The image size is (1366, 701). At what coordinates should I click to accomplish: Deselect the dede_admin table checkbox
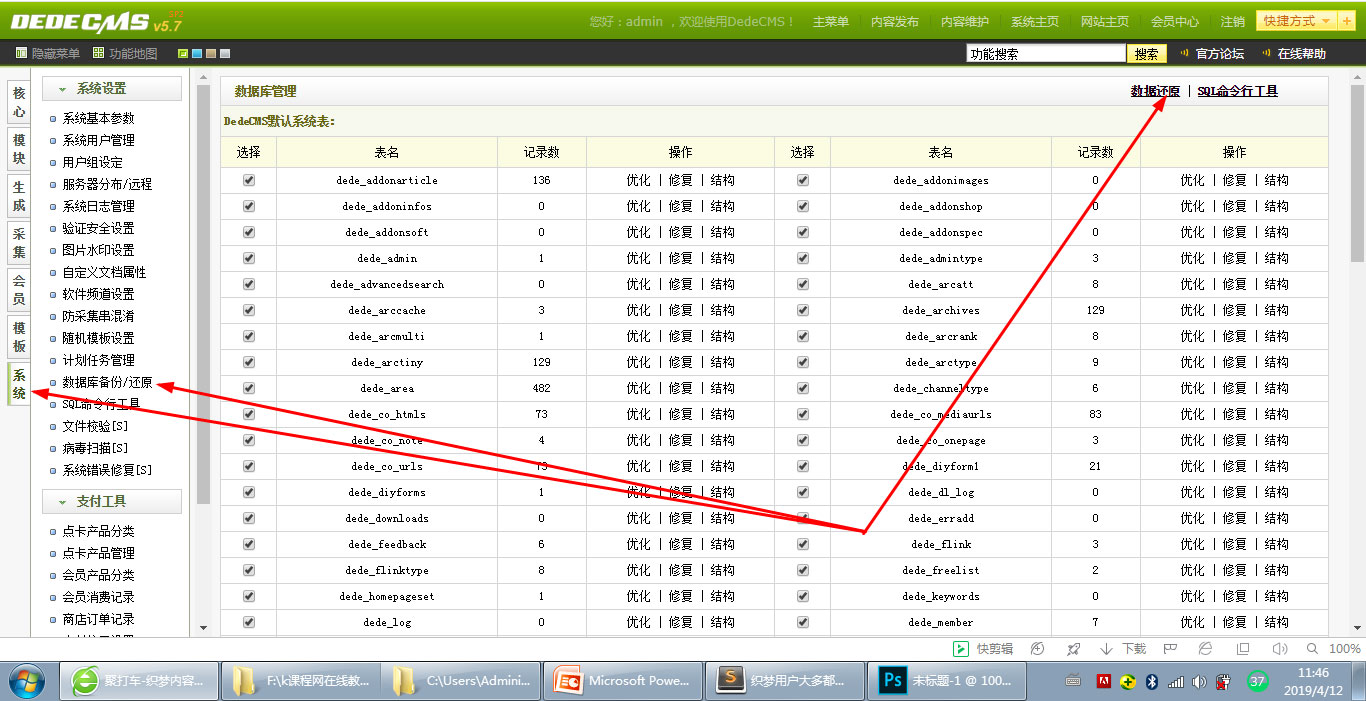pos(249,258)
